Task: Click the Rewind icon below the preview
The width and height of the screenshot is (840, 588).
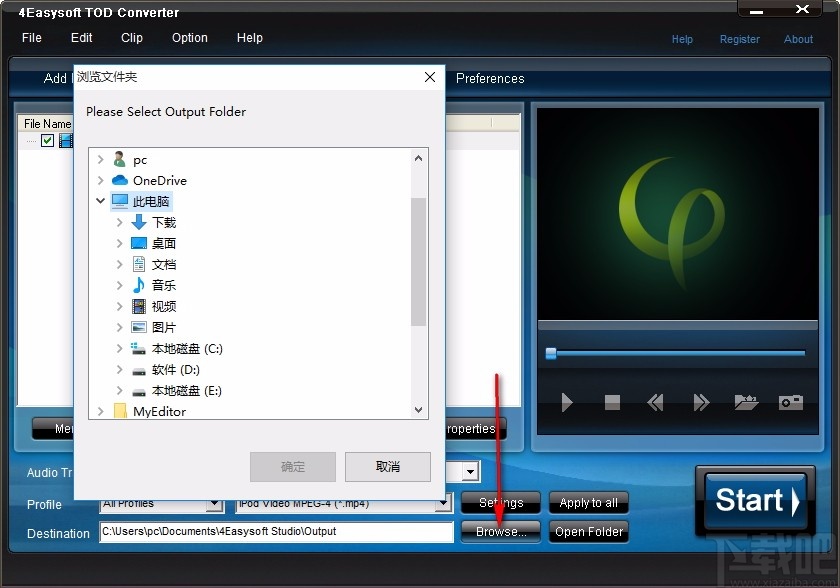Action: pyautogui.click(x=655, y=402)
